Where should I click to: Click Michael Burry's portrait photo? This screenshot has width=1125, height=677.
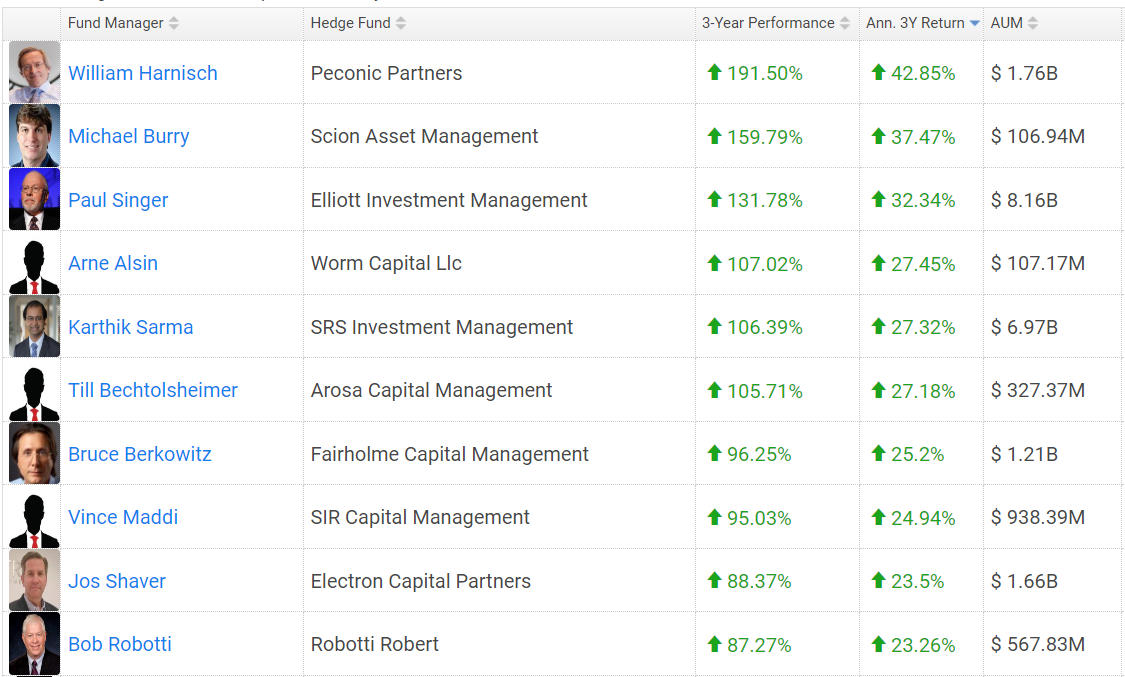[x=34, y=135]
